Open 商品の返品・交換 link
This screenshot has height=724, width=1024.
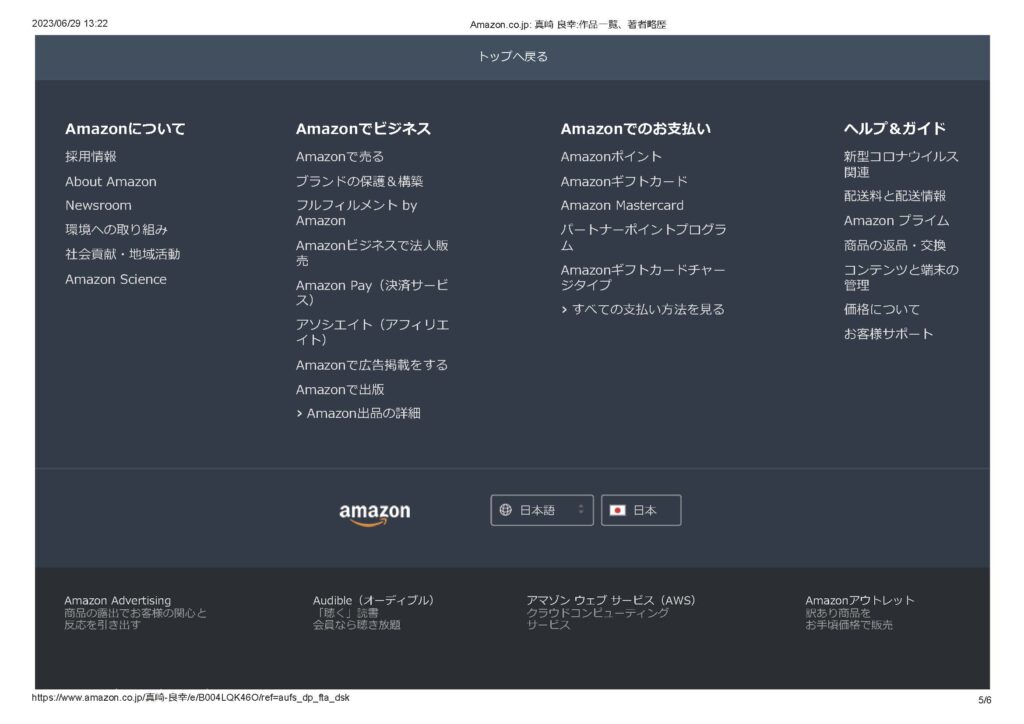(x=894, y=246)
